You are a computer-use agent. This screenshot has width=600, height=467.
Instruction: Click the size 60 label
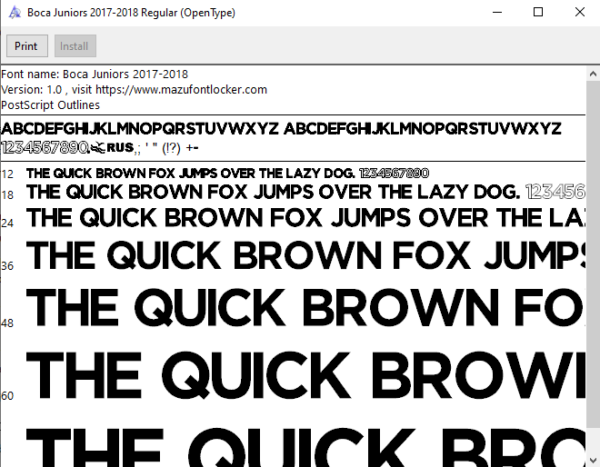coord(7,395)
